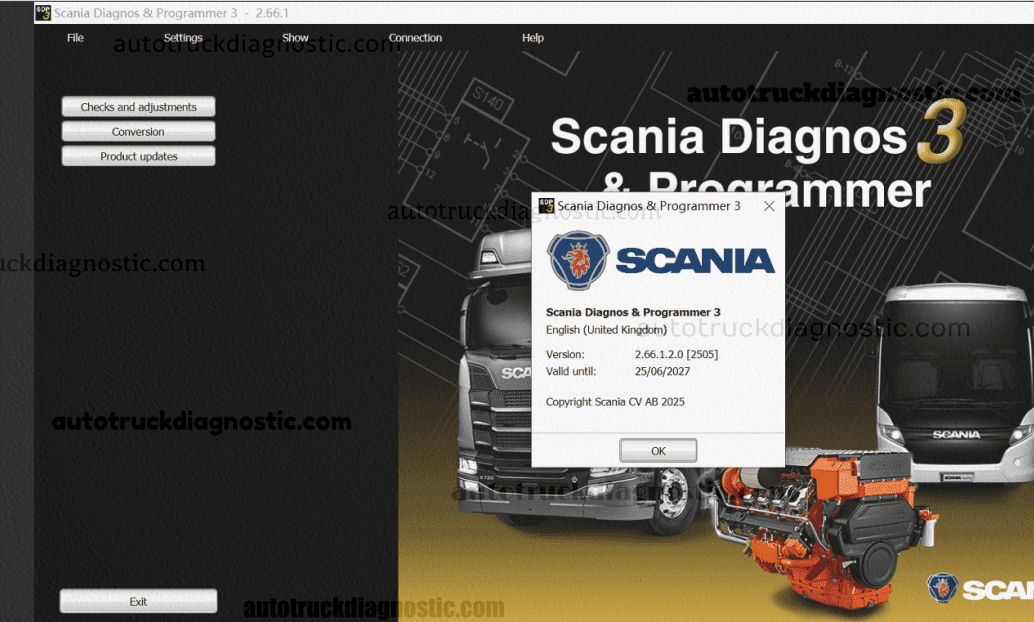Open the Help menu
Image resolution: width=1034 pixels, height=622 pixels.
pyautogui.click(x=533, y=38)
